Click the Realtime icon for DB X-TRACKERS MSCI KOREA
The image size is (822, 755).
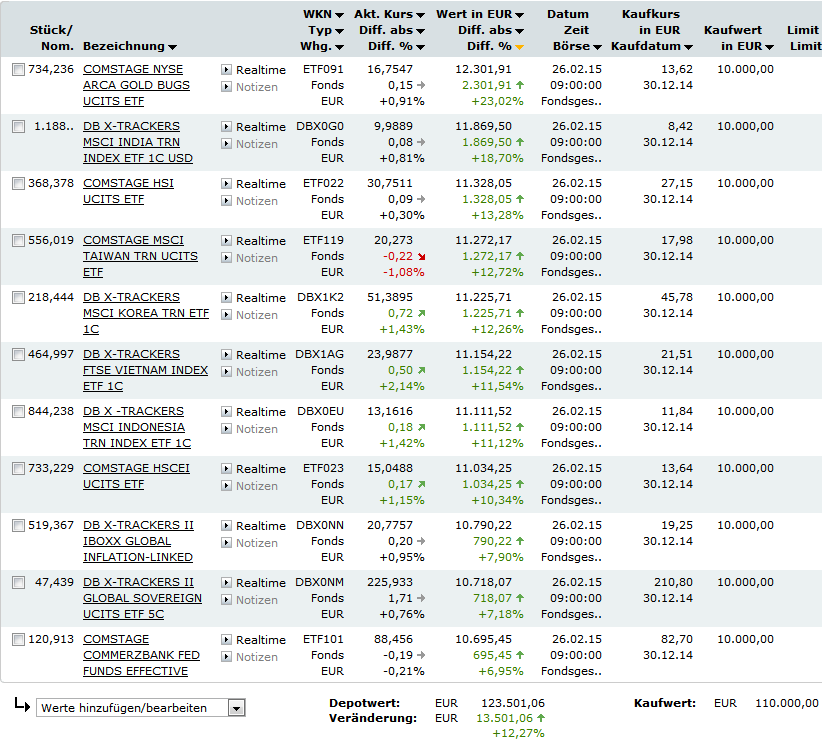point(226,298)
